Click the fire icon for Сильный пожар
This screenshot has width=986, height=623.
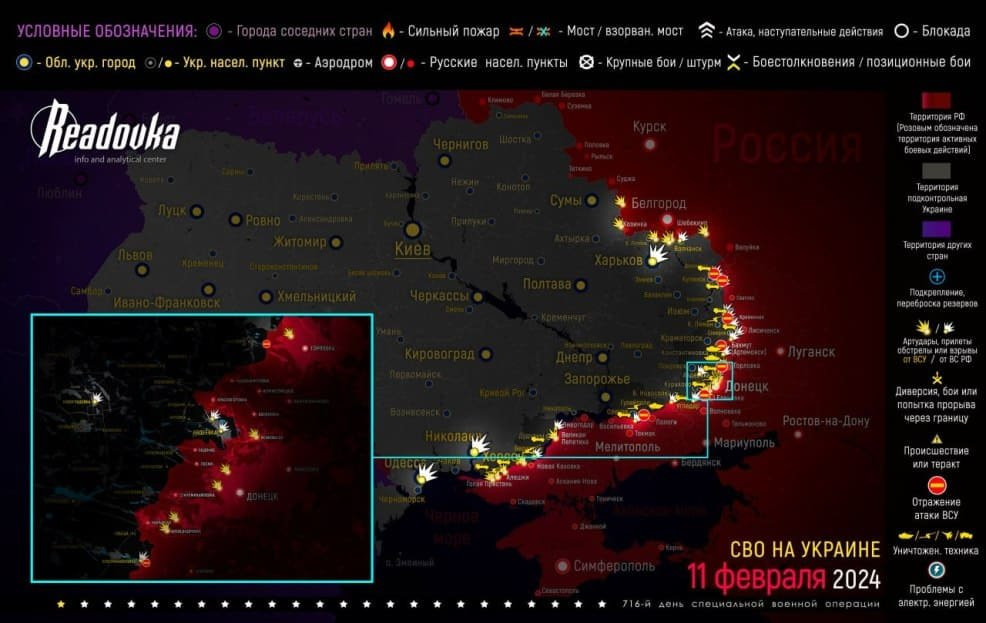pyautogui.click(x=389, y=30)
